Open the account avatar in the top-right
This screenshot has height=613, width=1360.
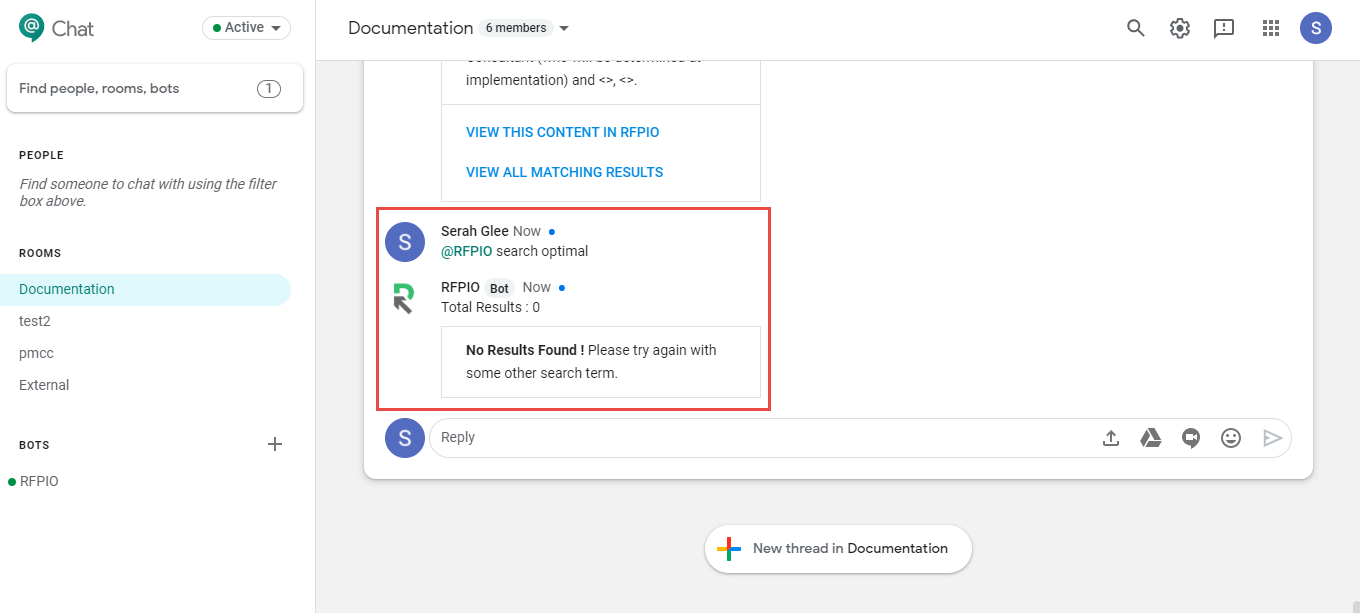[x=1316, y=28]
